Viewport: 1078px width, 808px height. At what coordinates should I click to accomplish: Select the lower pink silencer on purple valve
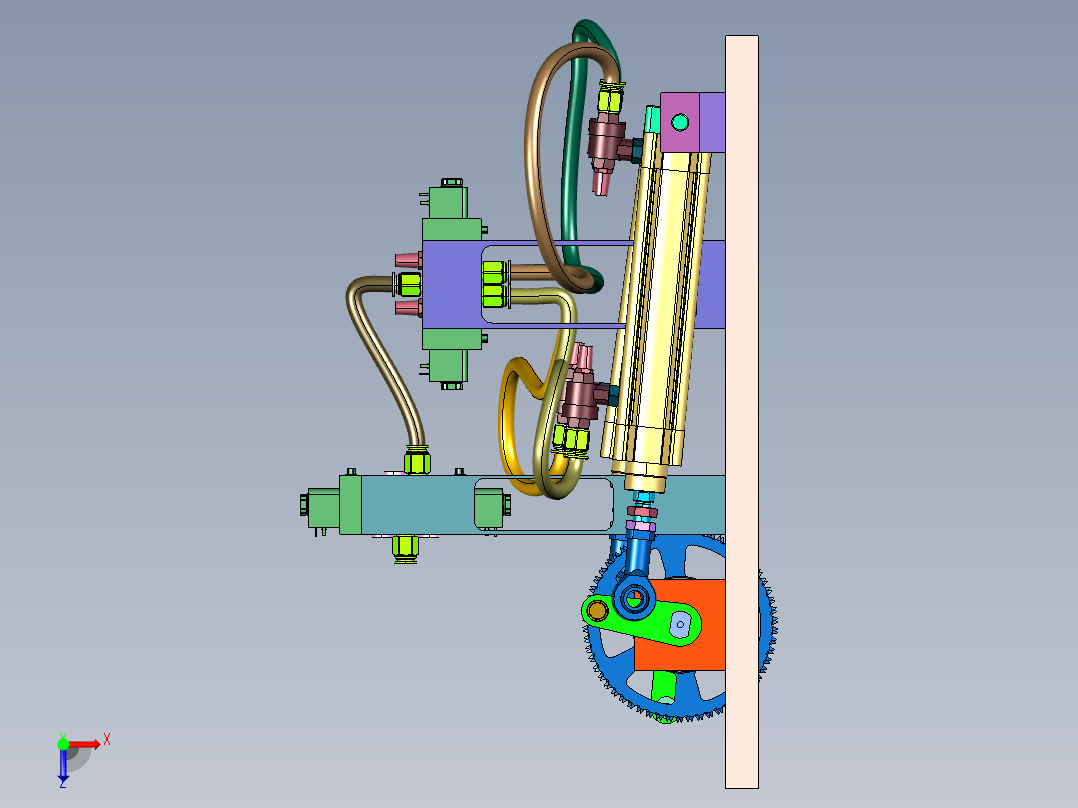pos(409,307)
